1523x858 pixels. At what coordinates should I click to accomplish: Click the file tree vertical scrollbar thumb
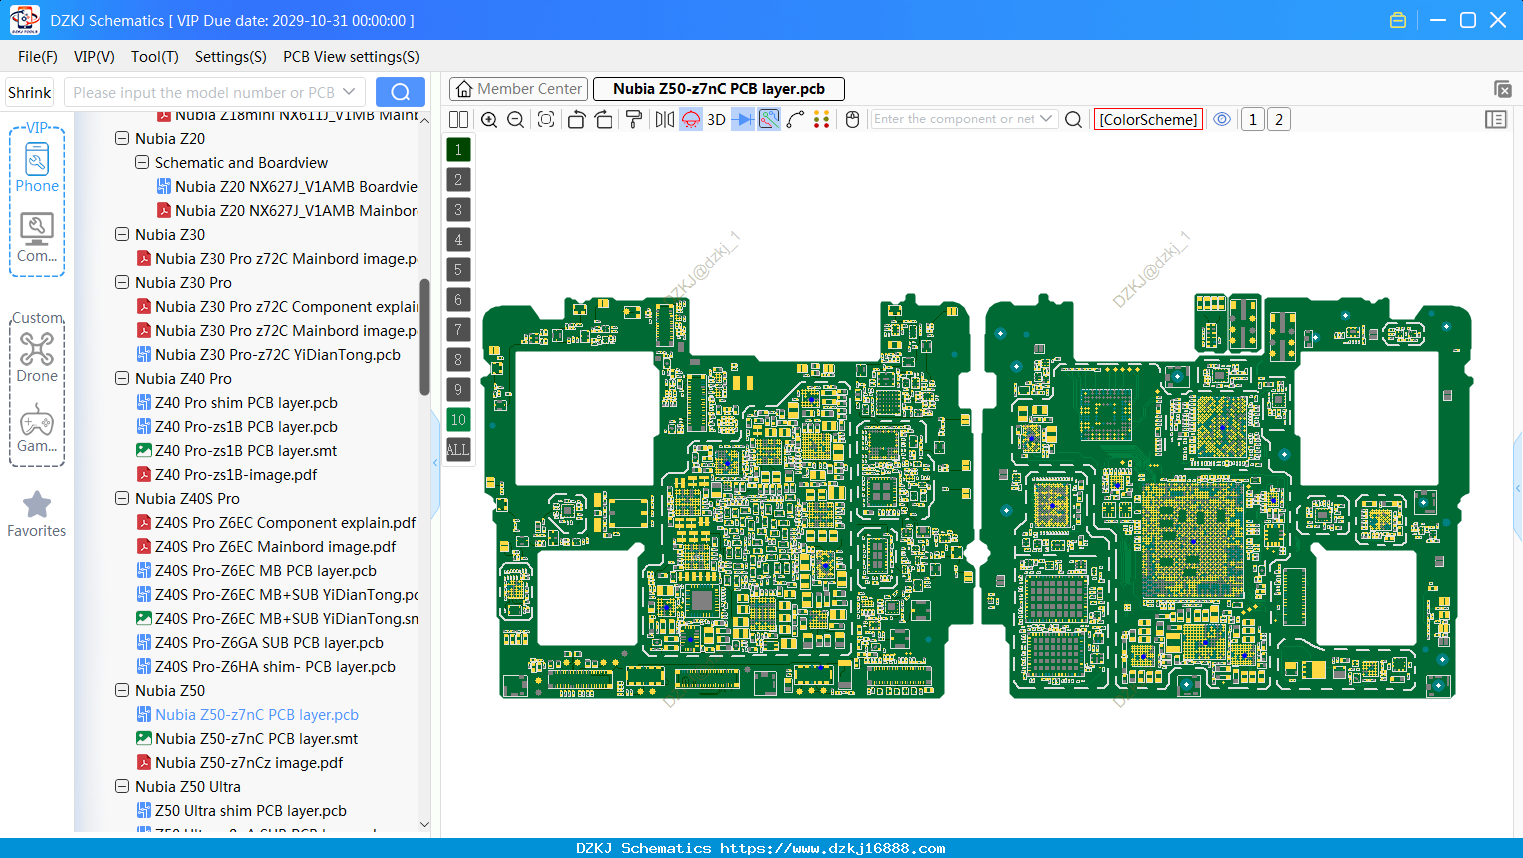coord(424,337)
